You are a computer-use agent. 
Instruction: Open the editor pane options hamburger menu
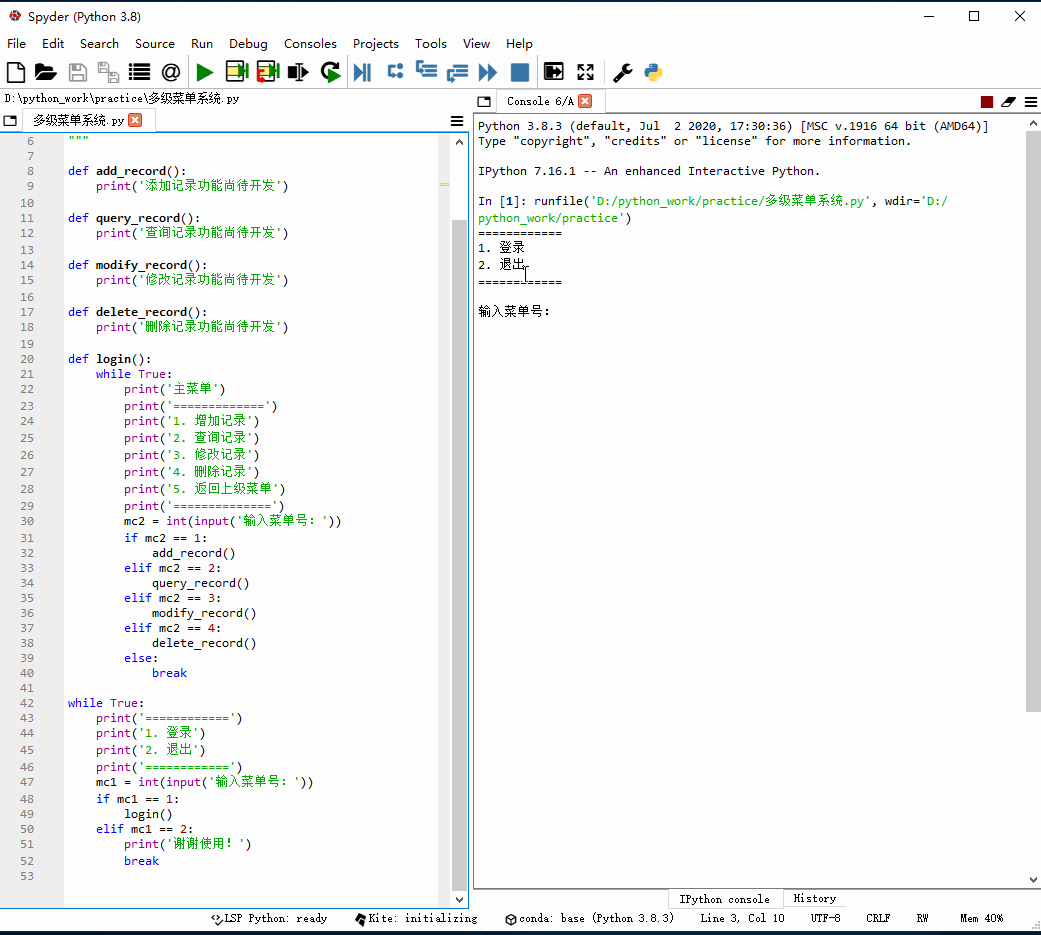coord(457,121)
